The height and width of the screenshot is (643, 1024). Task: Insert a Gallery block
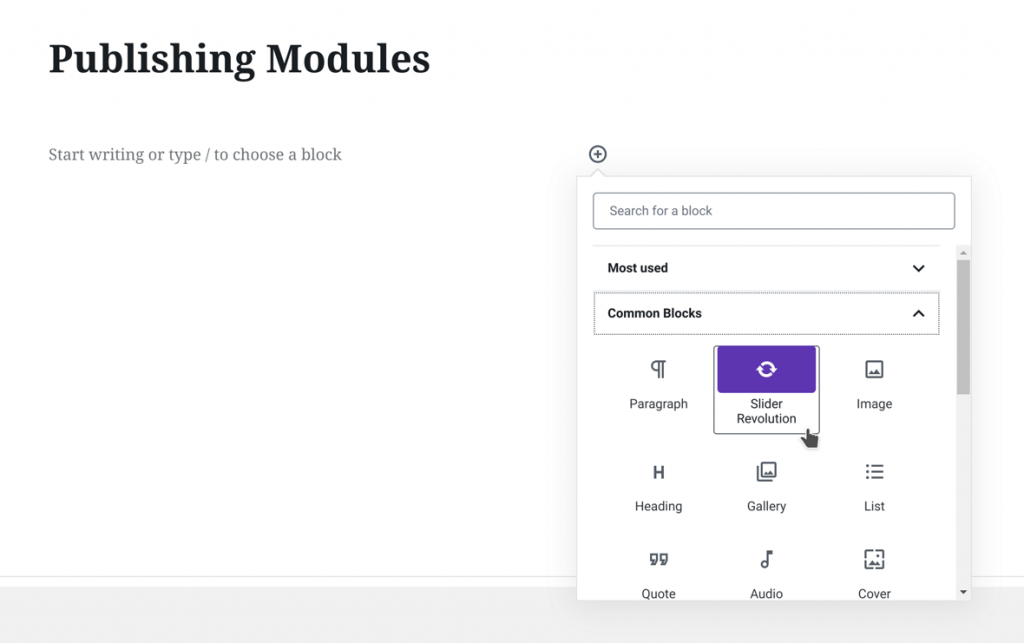point(766,487)
